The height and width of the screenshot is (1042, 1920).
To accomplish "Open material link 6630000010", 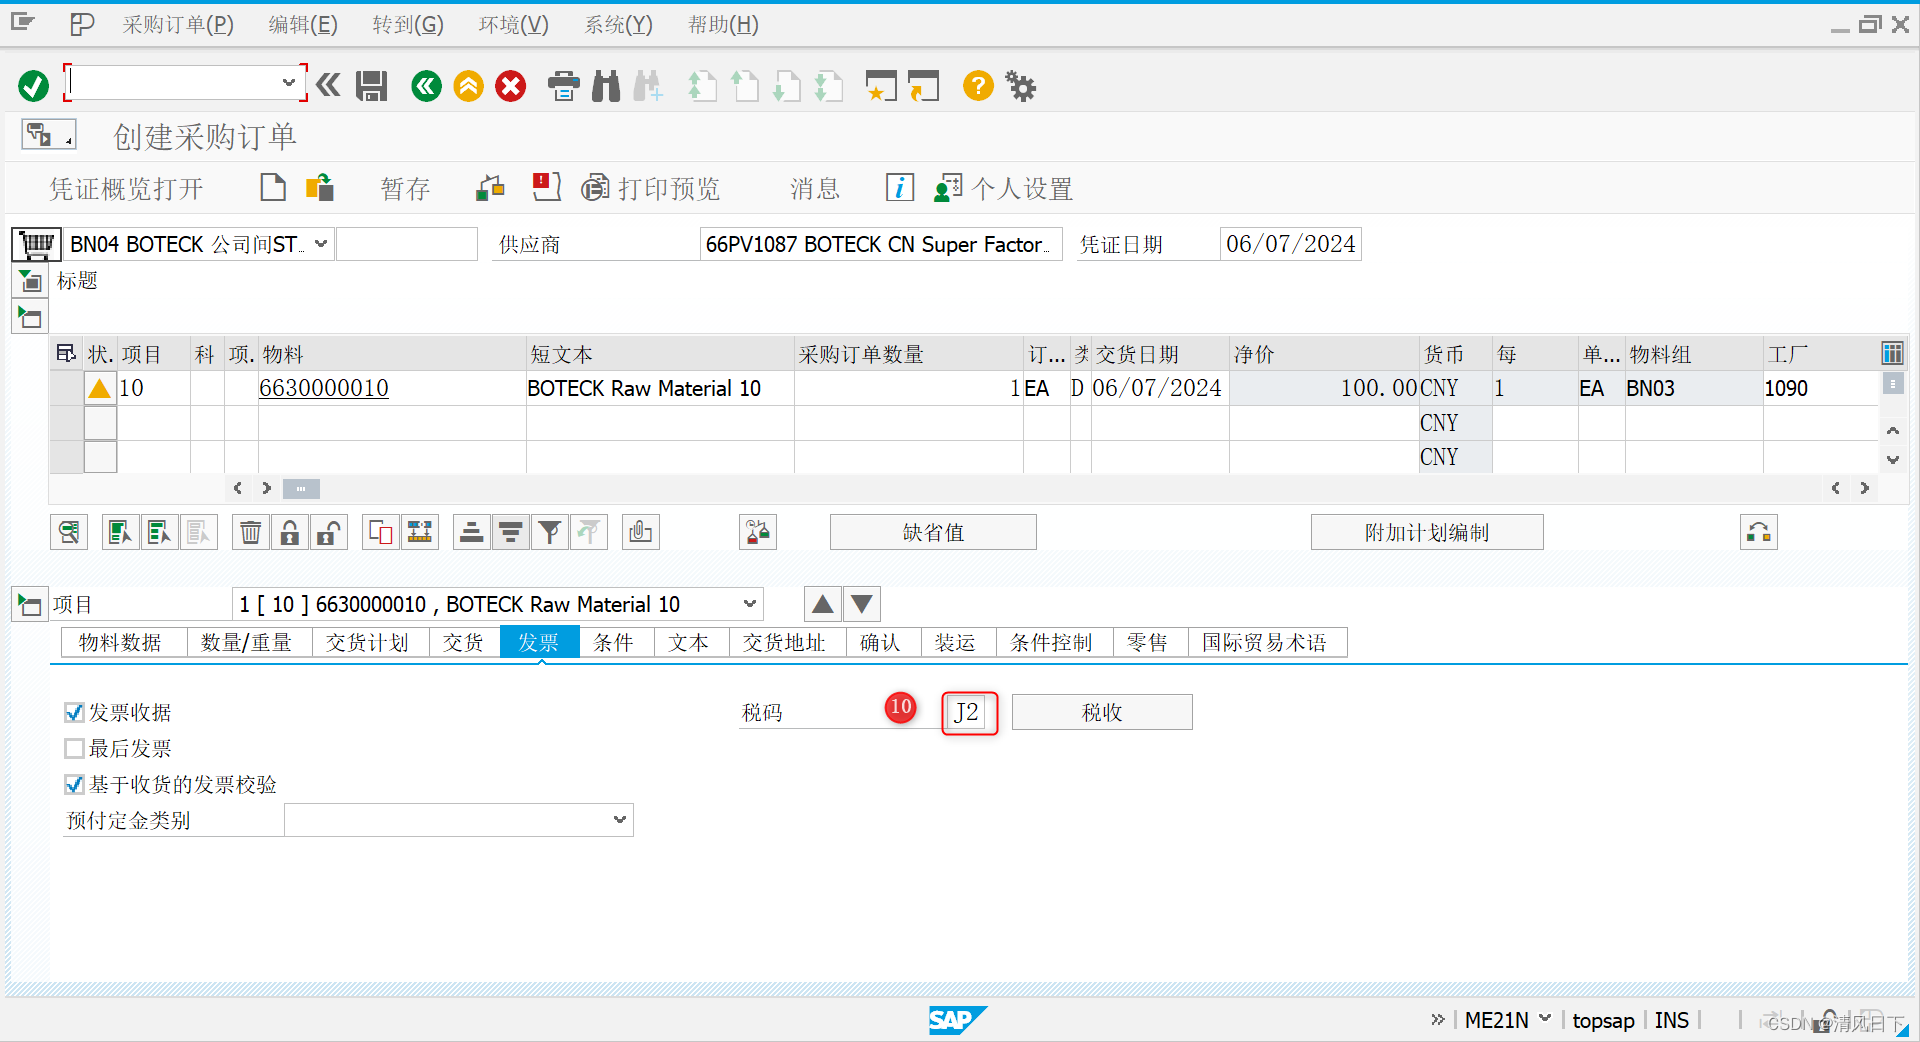I will [324, 388].
